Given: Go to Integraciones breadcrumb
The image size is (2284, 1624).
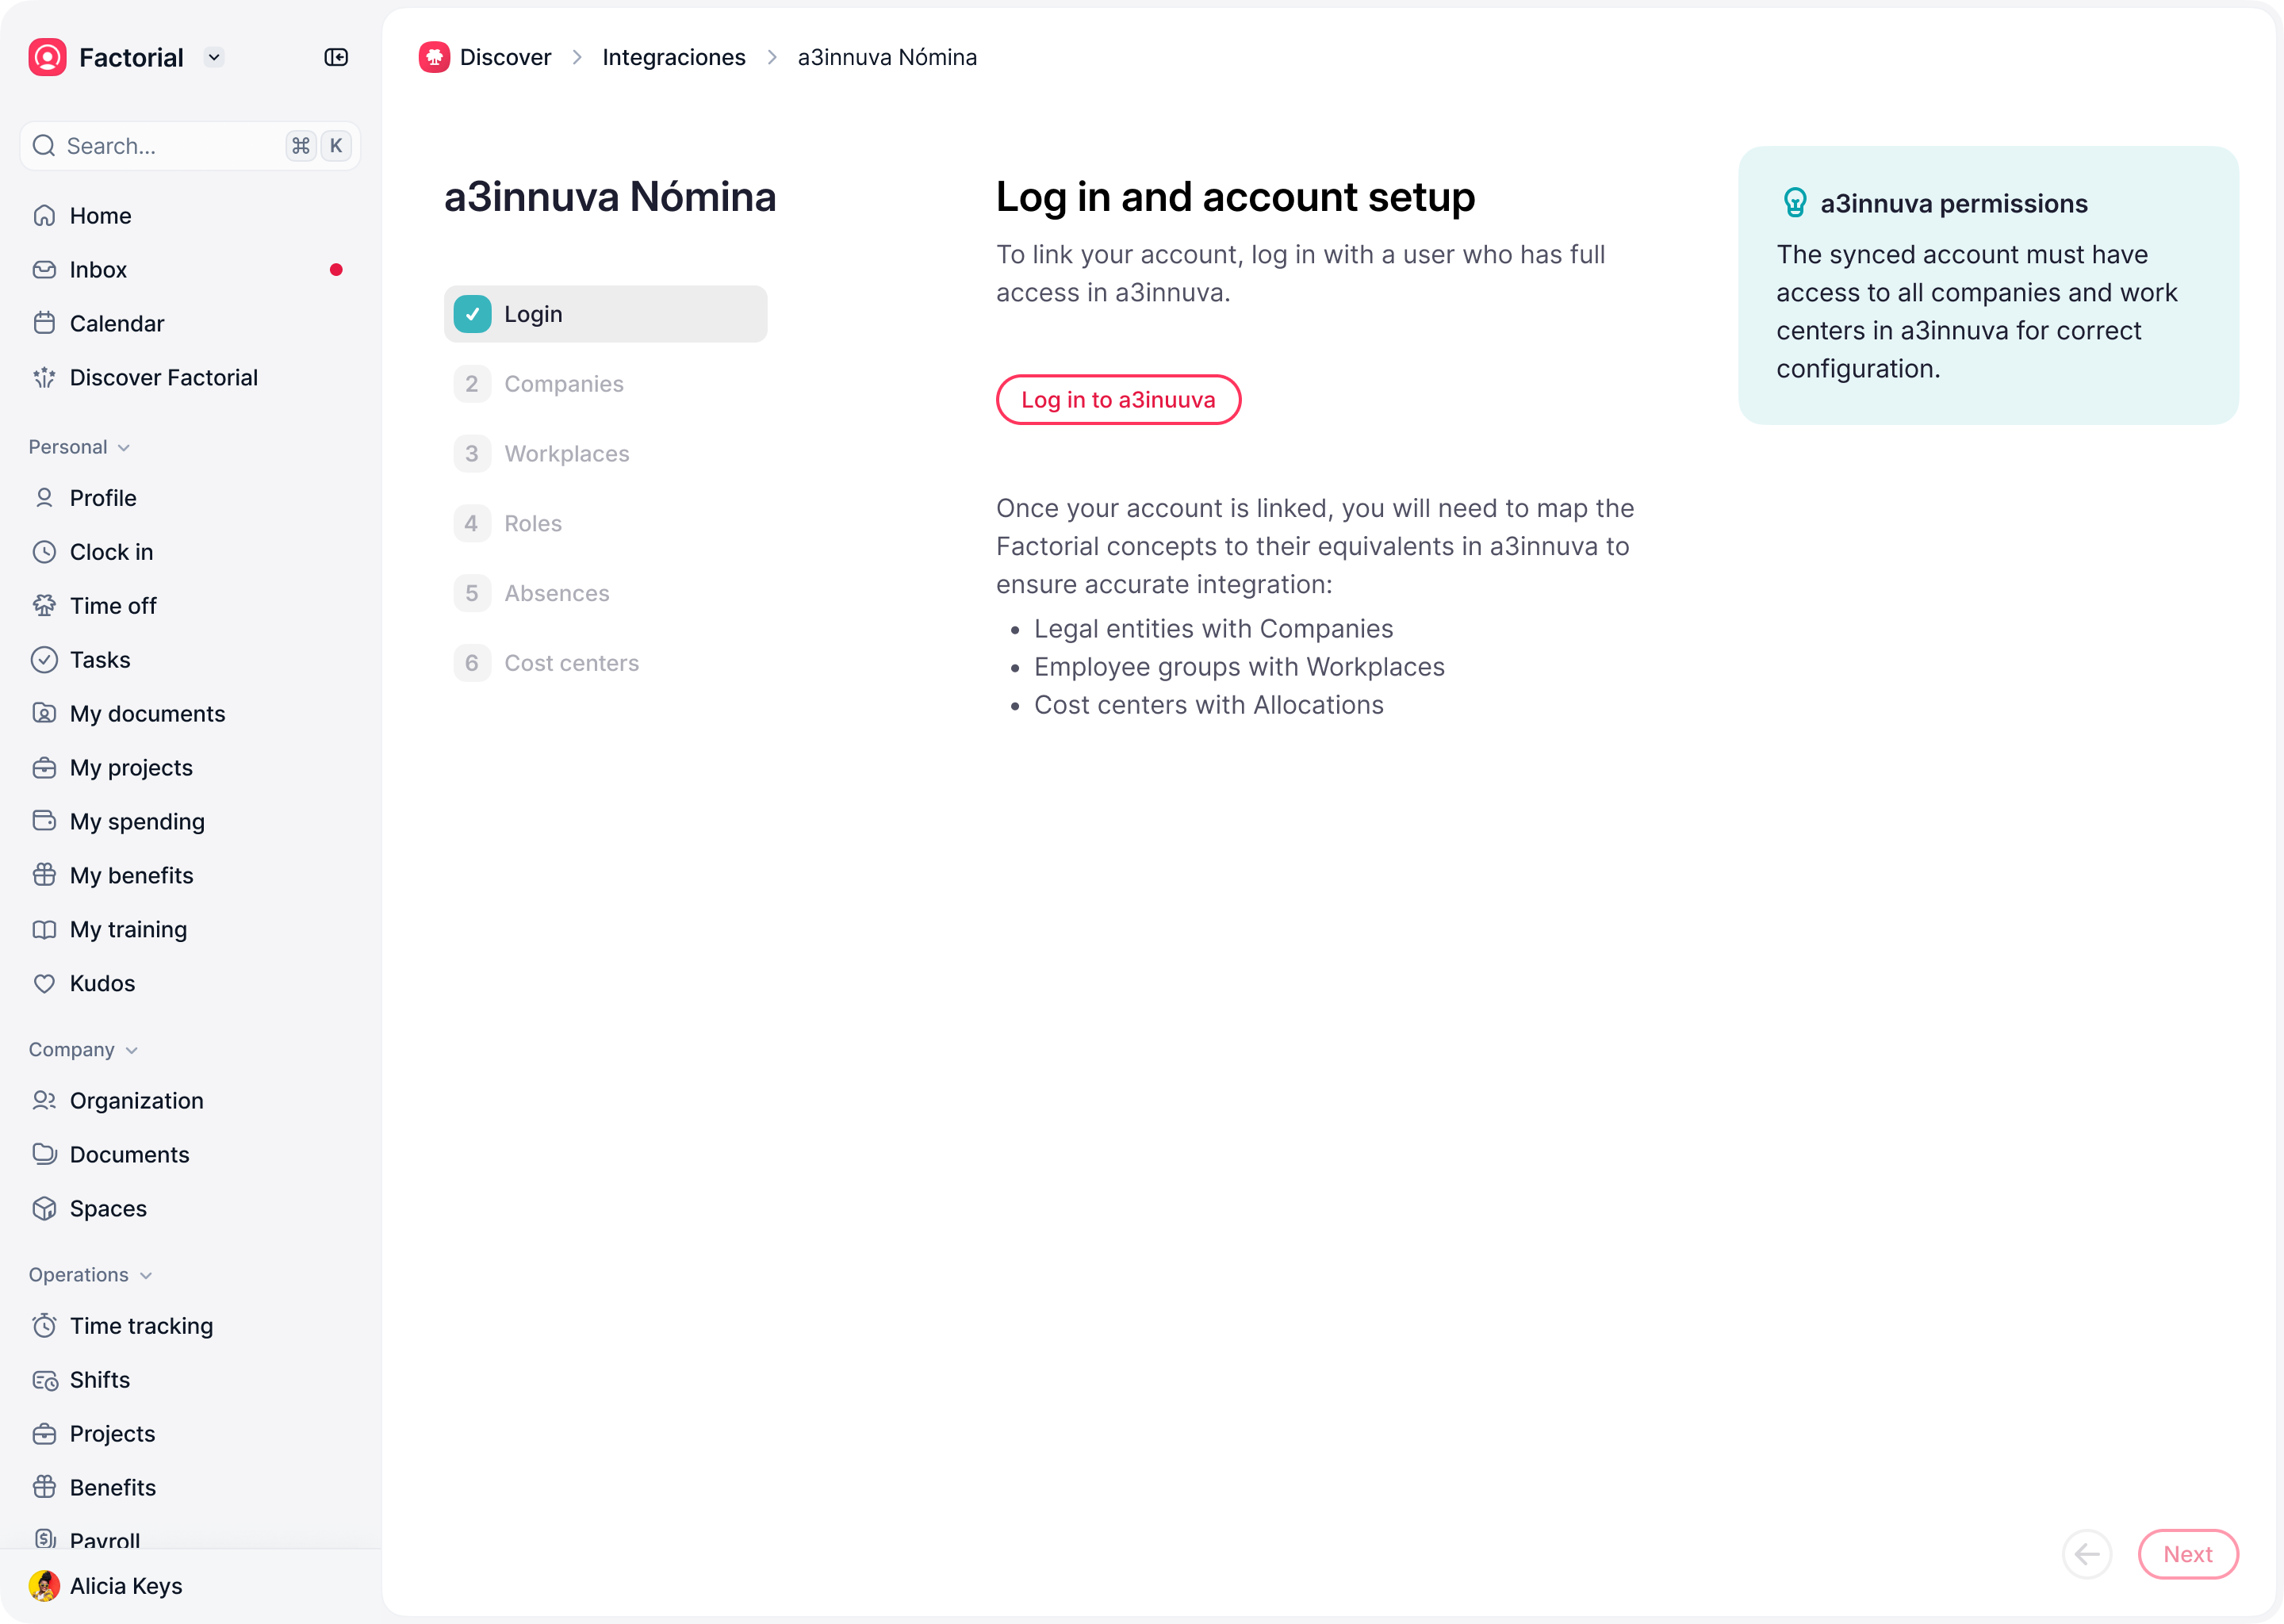Looking at the screenshot, I should coord(673,57).
